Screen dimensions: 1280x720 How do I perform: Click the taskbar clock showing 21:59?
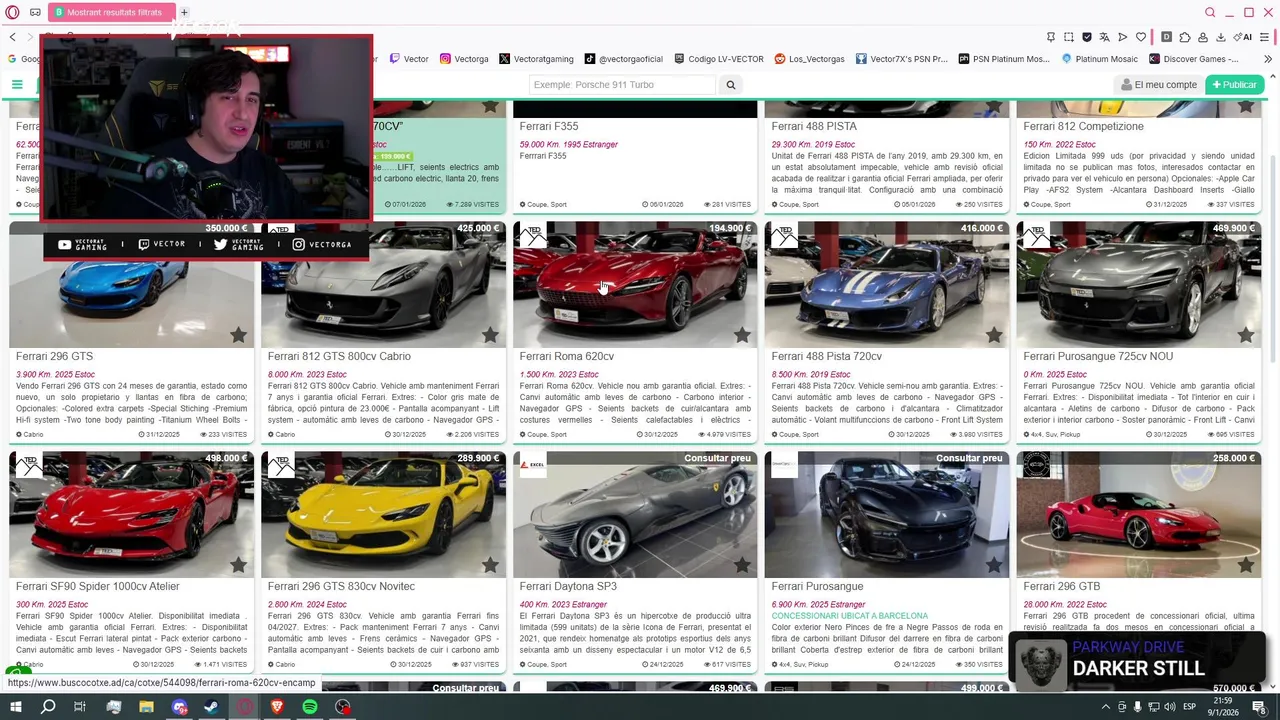click(x=1223, y=707)
